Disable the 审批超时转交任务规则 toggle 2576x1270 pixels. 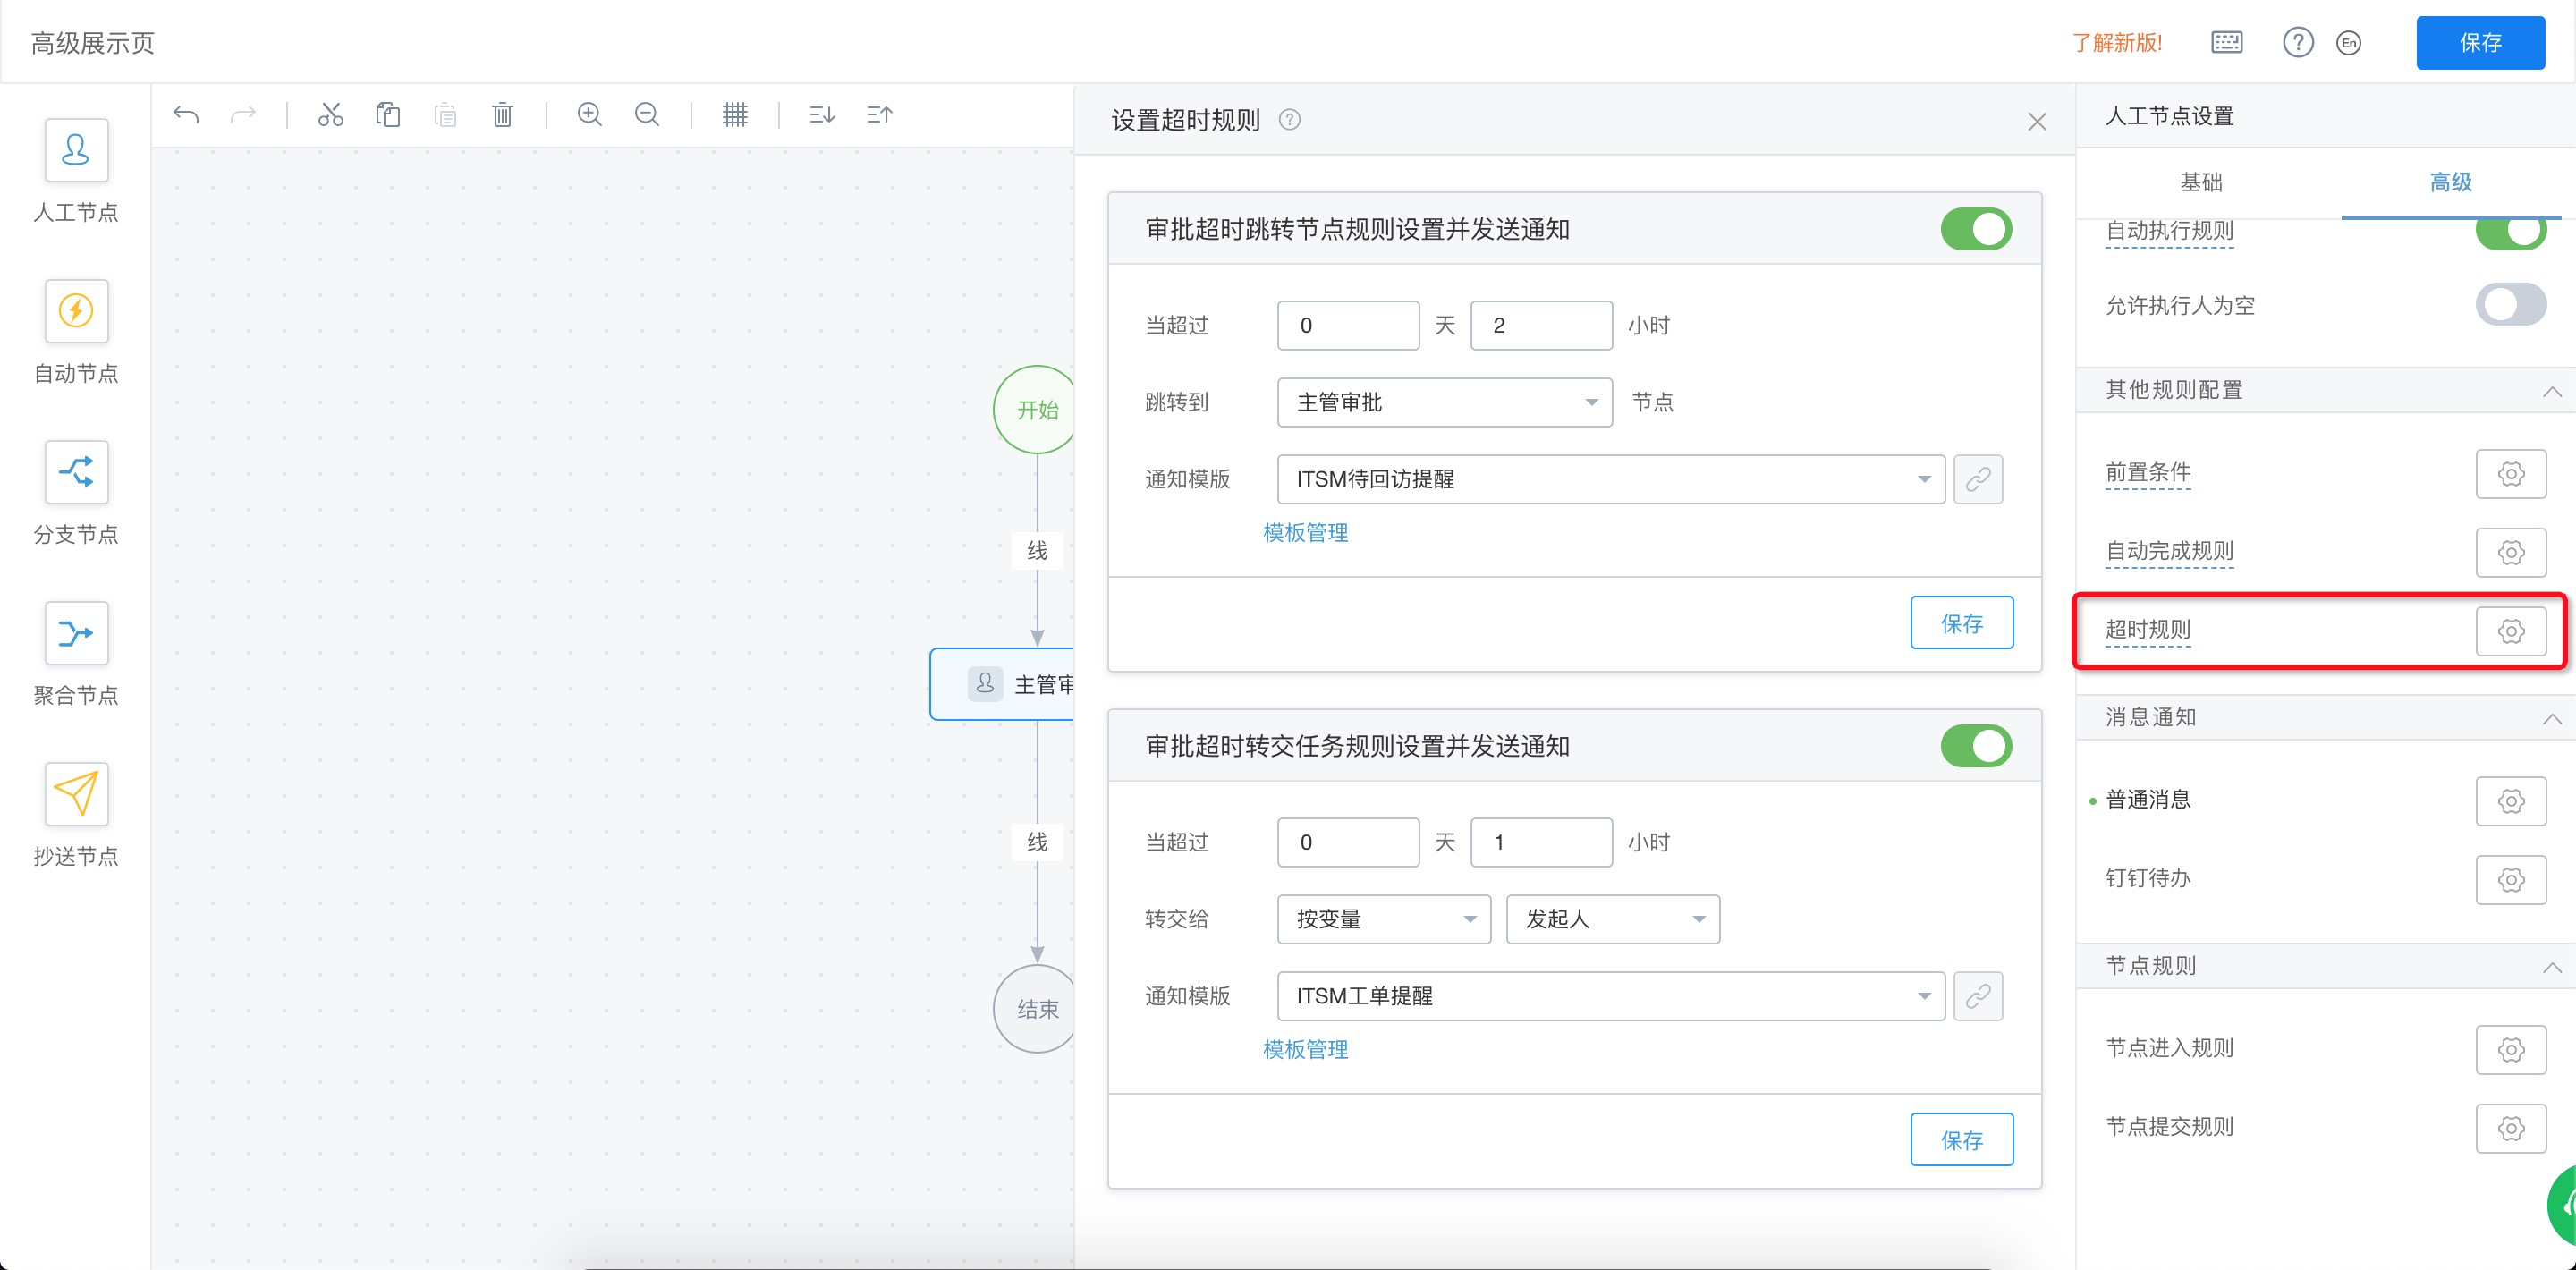[x=1975, y=746]
